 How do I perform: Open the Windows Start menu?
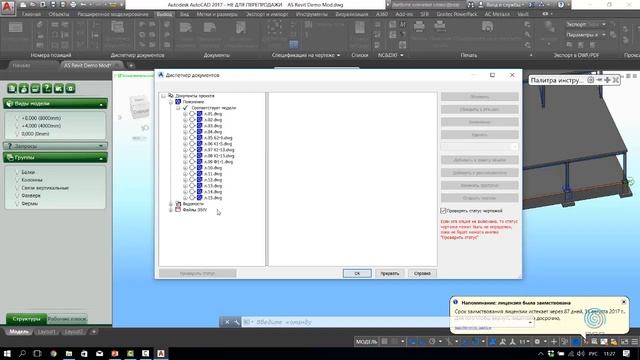[x=7, y=353]
